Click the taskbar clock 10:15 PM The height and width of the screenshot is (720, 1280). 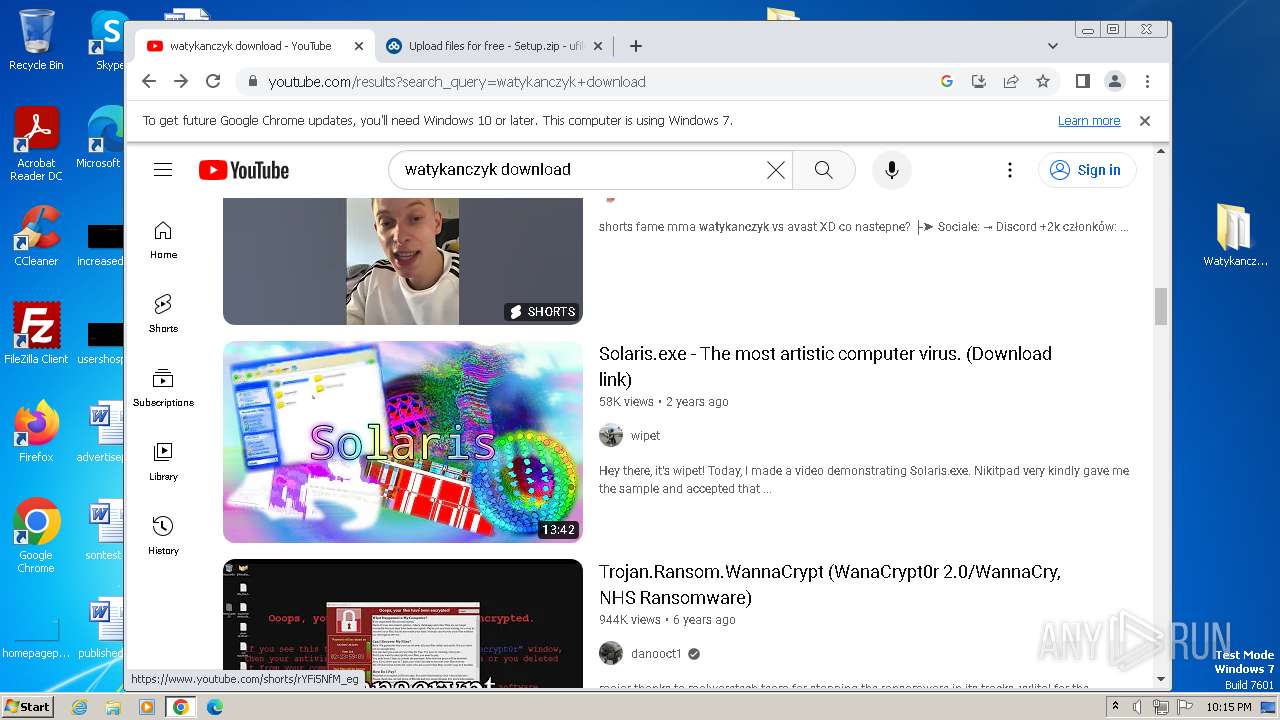point(1227,707)
